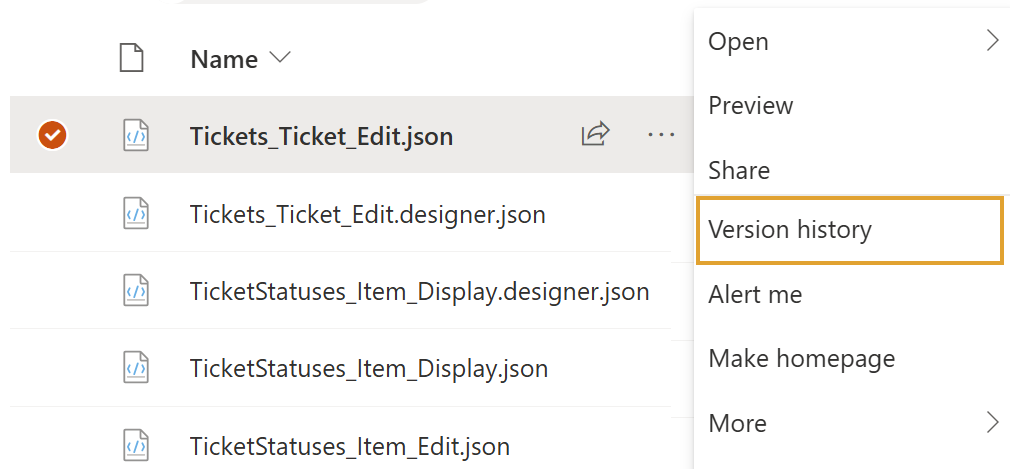This screenshot has height=469, width=1010.
Task: Click the TicketStatuses_Item_Display.json file icon
Action: (x=136, y=368)
